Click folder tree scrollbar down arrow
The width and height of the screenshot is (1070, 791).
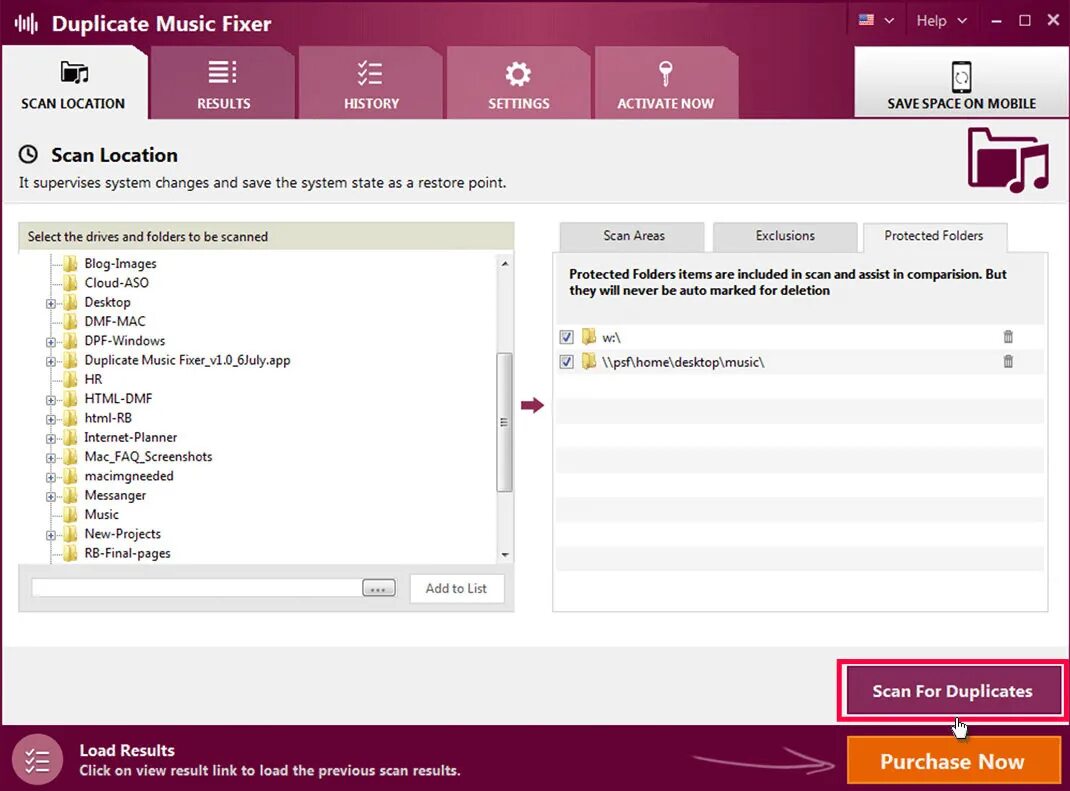tap(504, 555)
